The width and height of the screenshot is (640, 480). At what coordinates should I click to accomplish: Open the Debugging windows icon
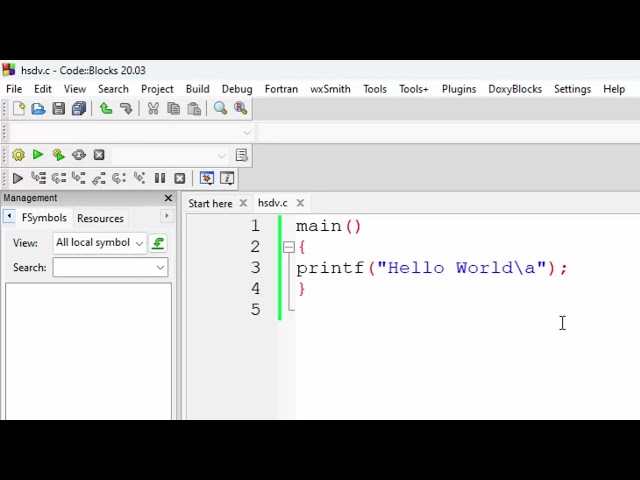[x=207, y=178]
